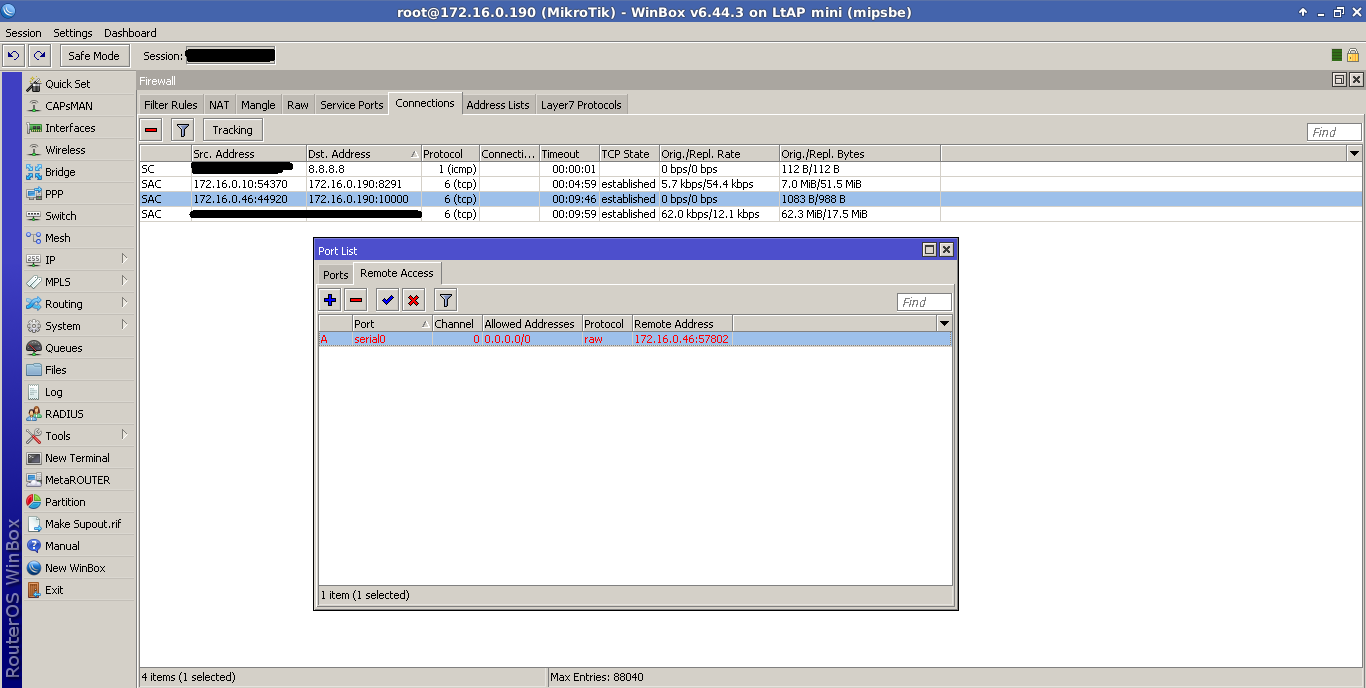Add new remote access entry with plus icon

click(329, 299)
